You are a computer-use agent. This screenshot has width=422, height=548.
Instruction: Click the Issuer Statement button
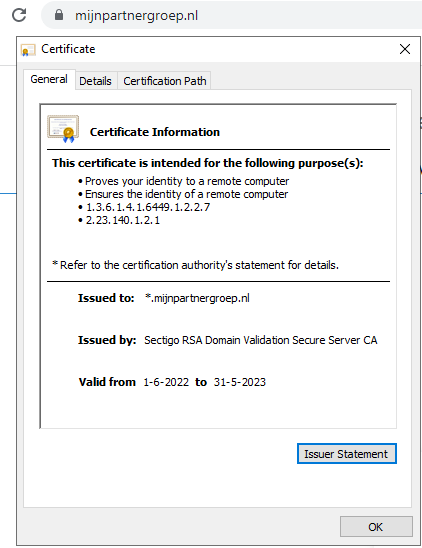[346, 454]
